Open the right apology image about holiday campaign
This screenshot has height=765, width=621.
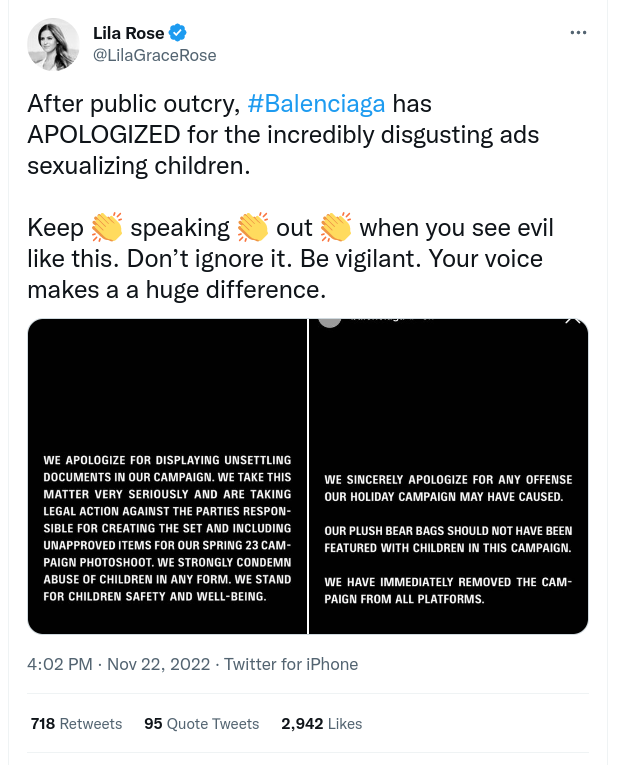point(448,476)
